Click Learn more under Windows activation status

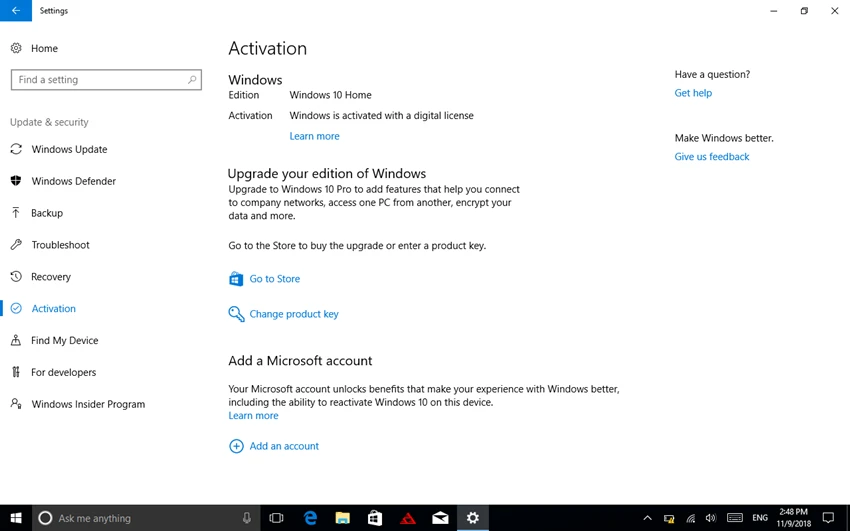tap(314, 136)
